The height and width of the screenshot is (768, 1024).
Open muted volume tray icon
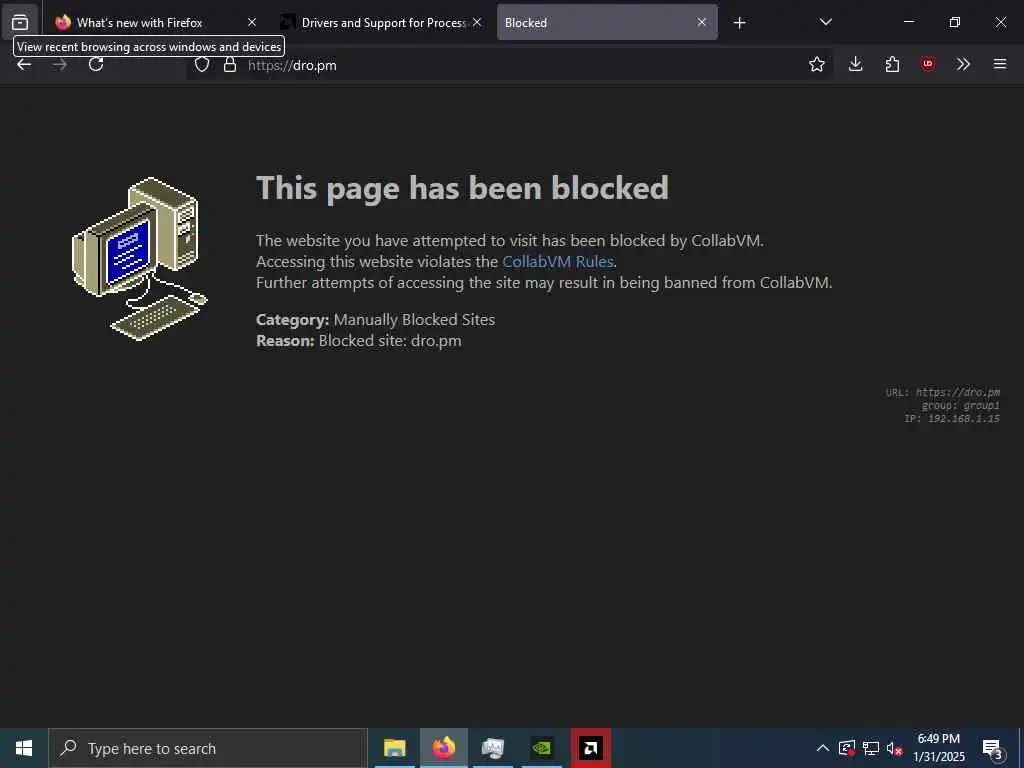[x=894, y=748]
